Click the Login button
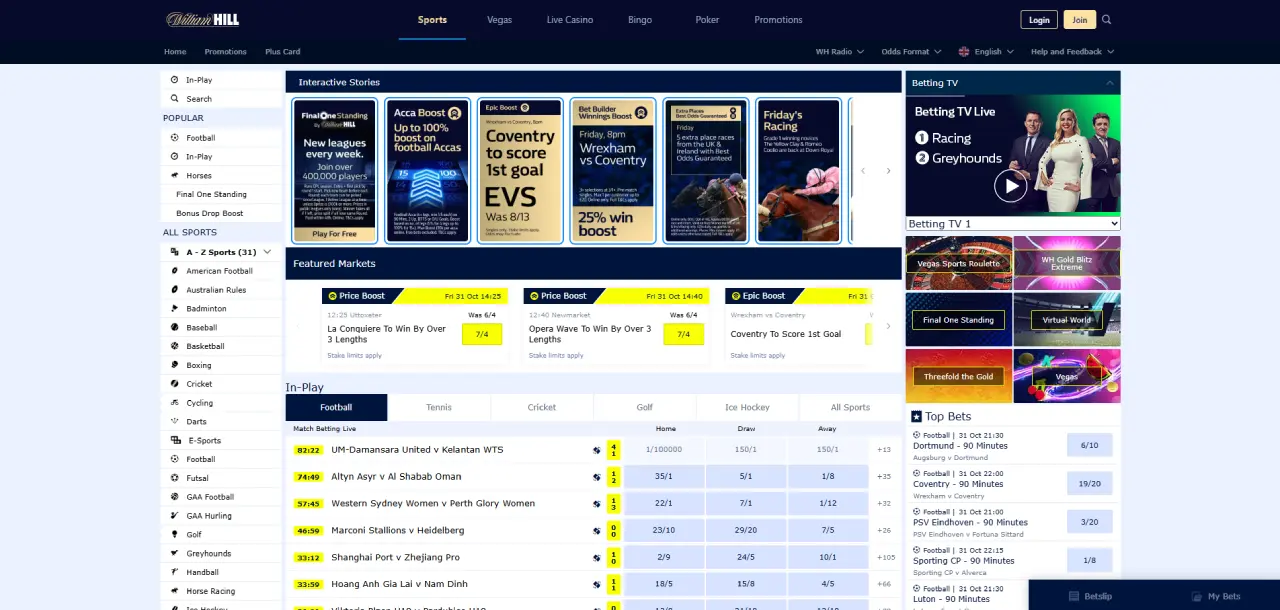The height and width of the screenshot is (610, 1280). [x=1039, y=20]
